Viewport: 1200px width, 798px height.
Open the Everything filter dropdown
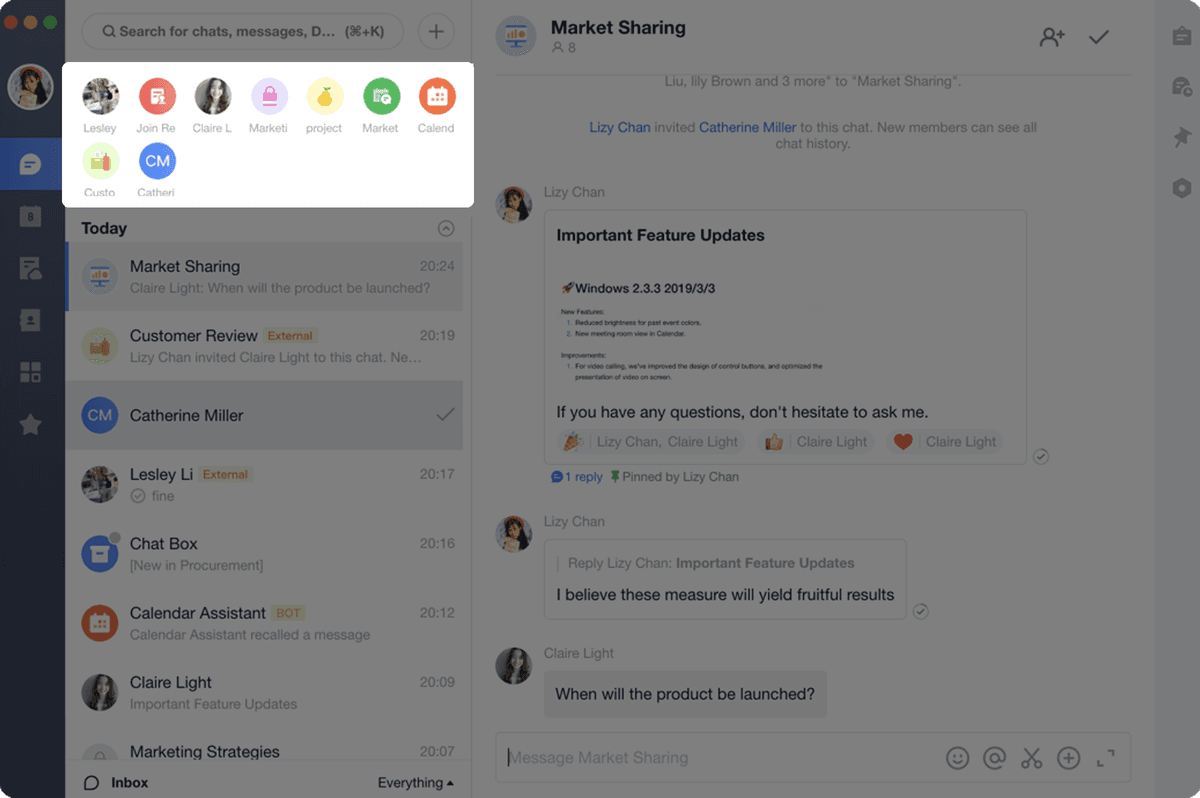pos(416,783)
